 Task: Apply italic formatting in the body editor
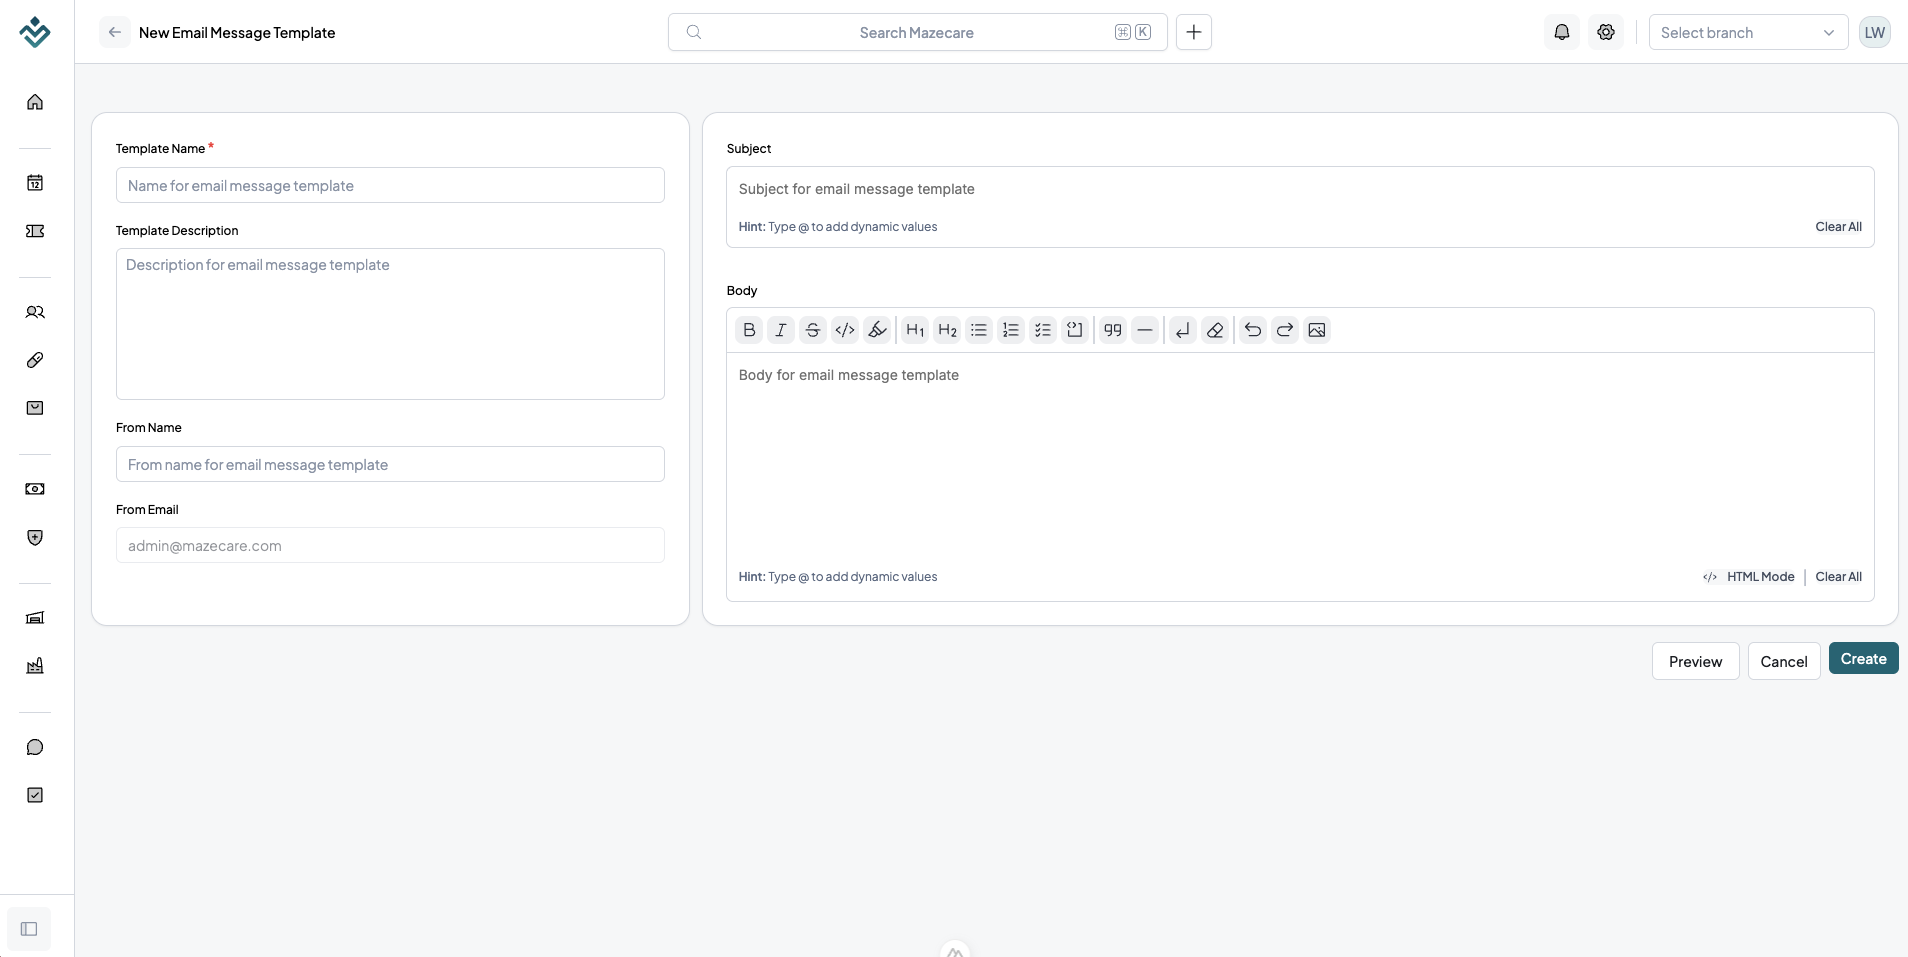point(781,330)
